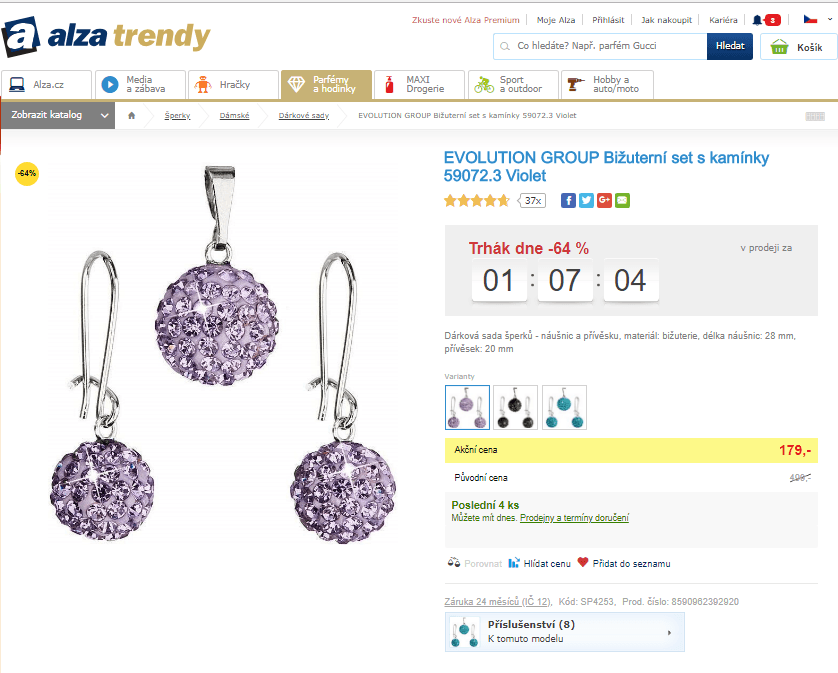Expand Příslušenství accessories panel
Image resolution: width=838 pixels, height=673 pixels.
(565, 632)
